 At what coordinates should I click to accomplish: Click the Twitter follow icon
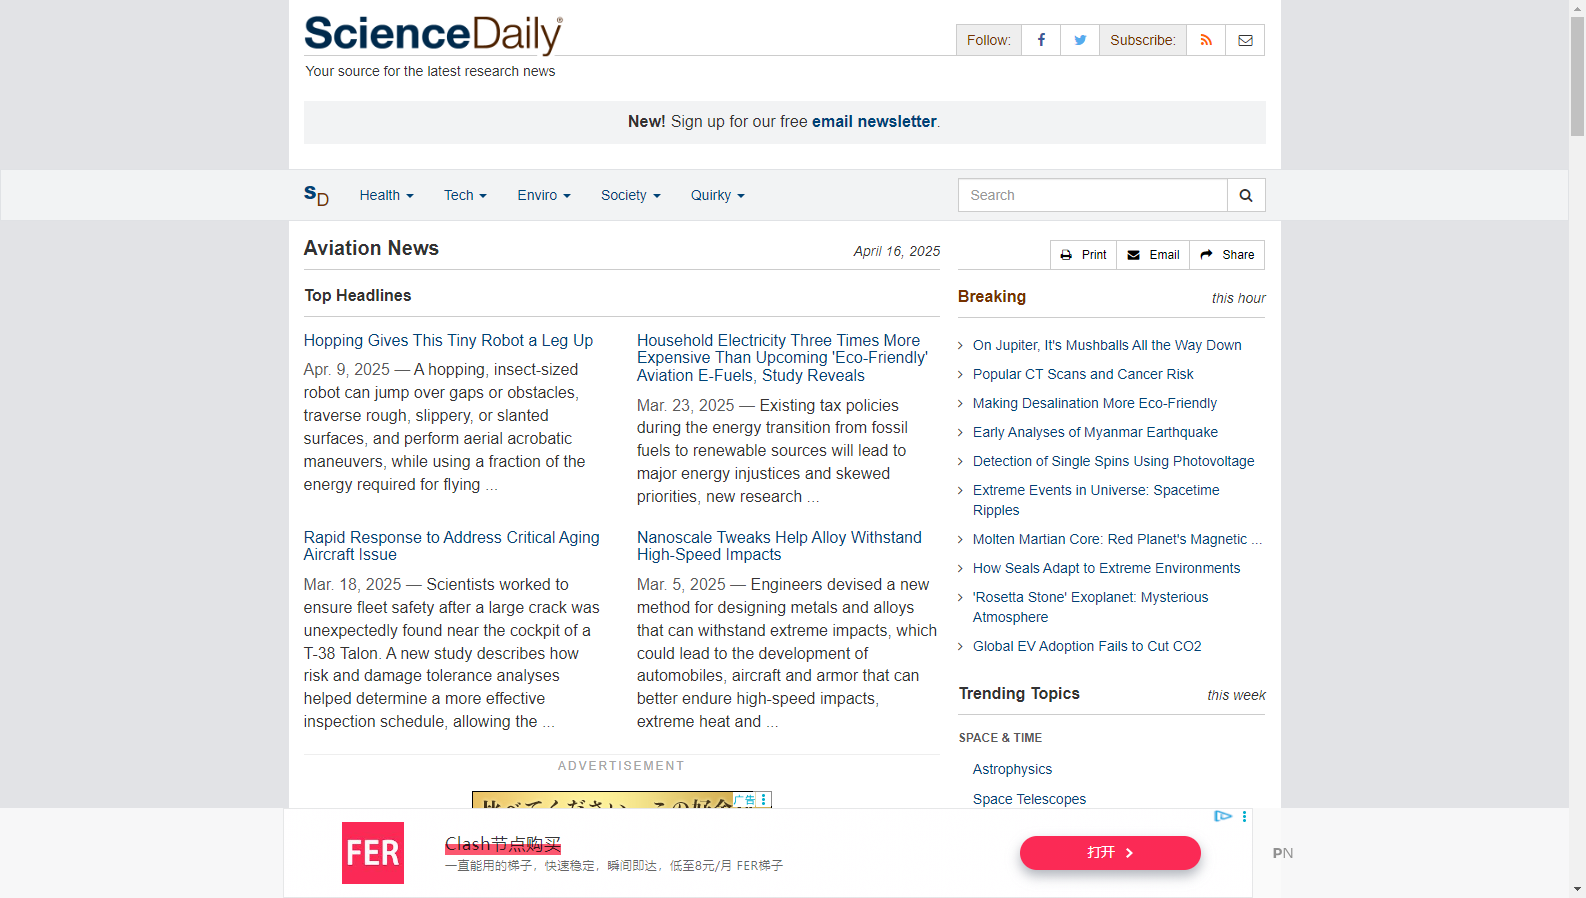click(x=1080, y=40)
